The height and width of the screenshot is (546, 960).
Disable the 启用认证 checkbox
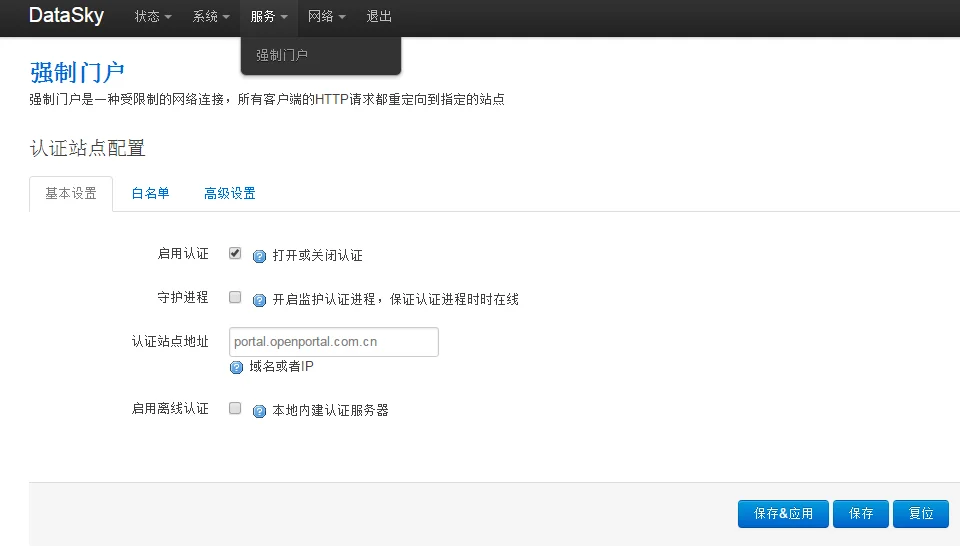(x=235, y=254)
